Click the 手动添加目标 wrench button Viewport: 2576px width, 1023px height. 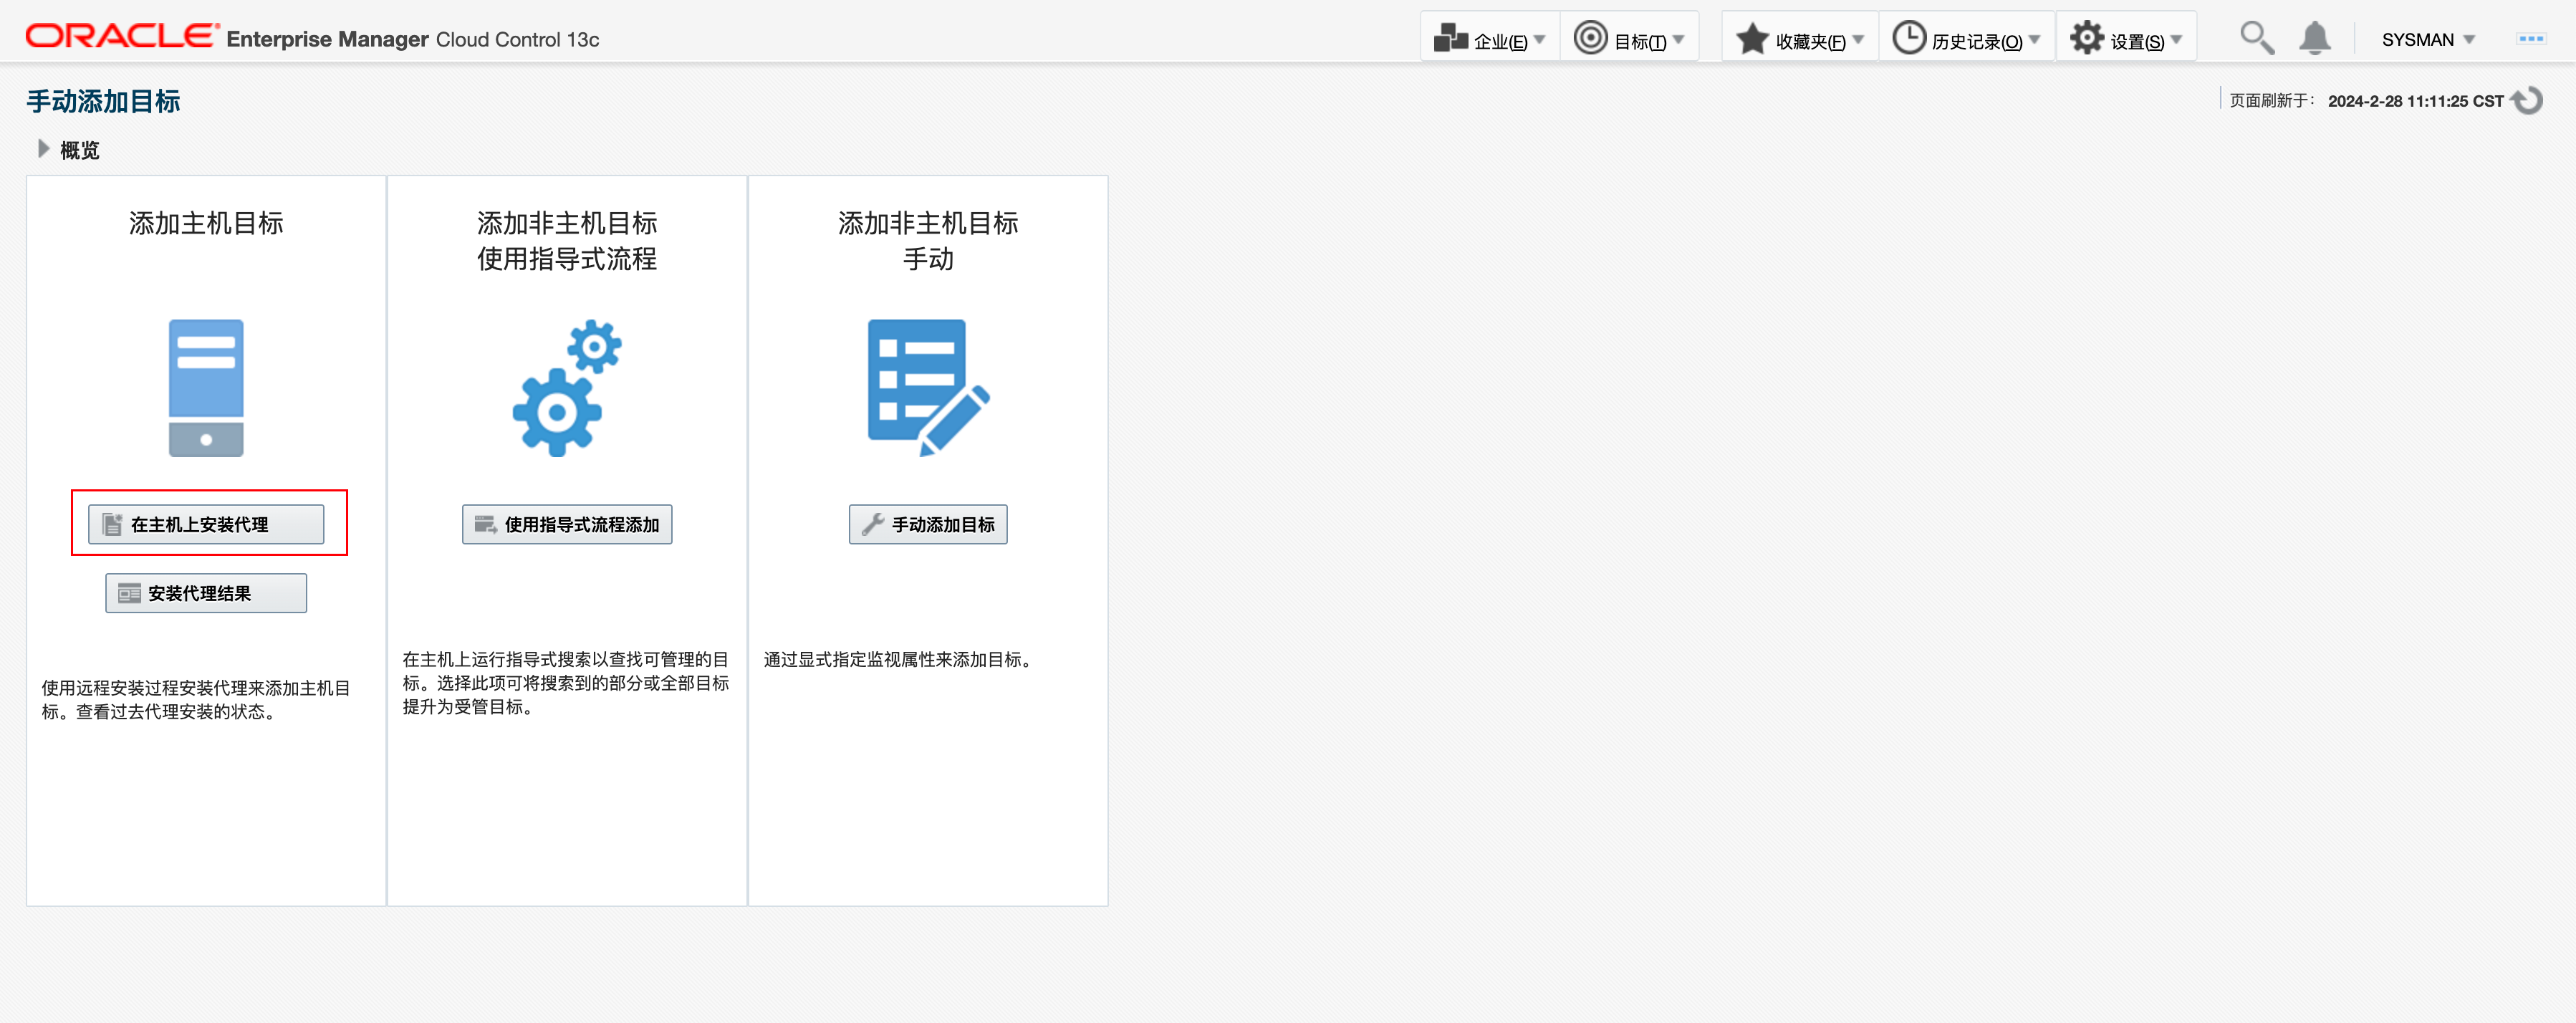(x=927, y=524)
